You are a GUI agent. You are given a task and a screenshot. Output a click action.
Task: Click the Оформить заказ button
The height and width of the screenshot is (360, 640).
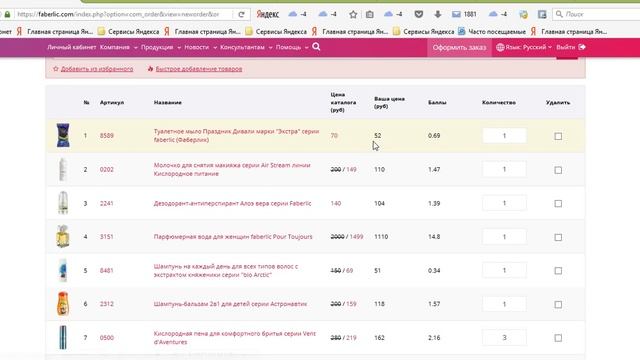click(x=459, y=47)
